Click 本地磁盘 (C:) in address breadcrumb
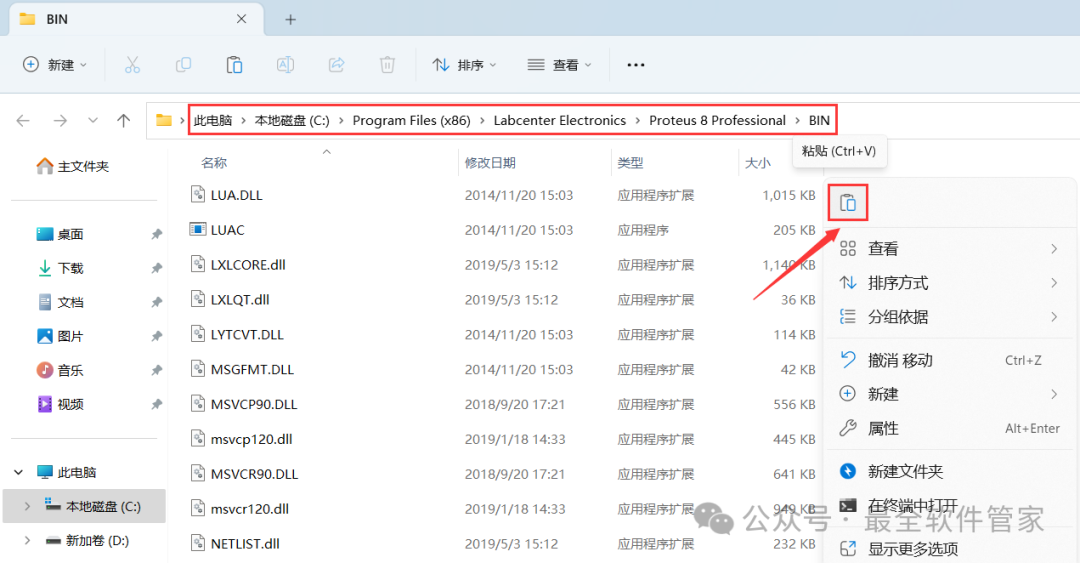The width and height of the screenshot is (1080, 563). 292,121
